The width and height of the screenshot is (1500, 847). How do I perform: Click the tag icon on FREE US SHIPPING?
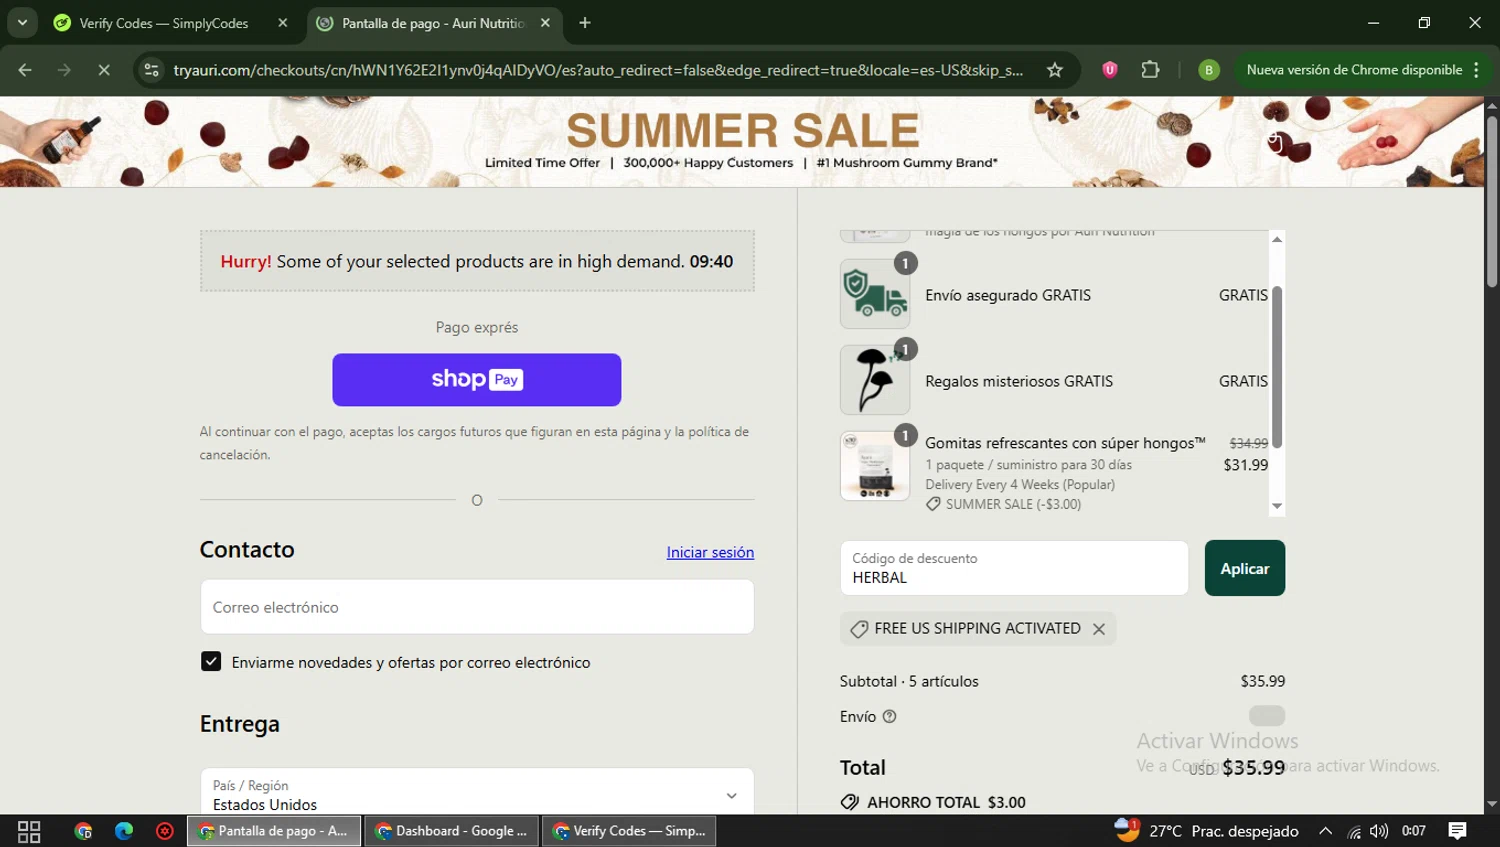click(858, 629)
